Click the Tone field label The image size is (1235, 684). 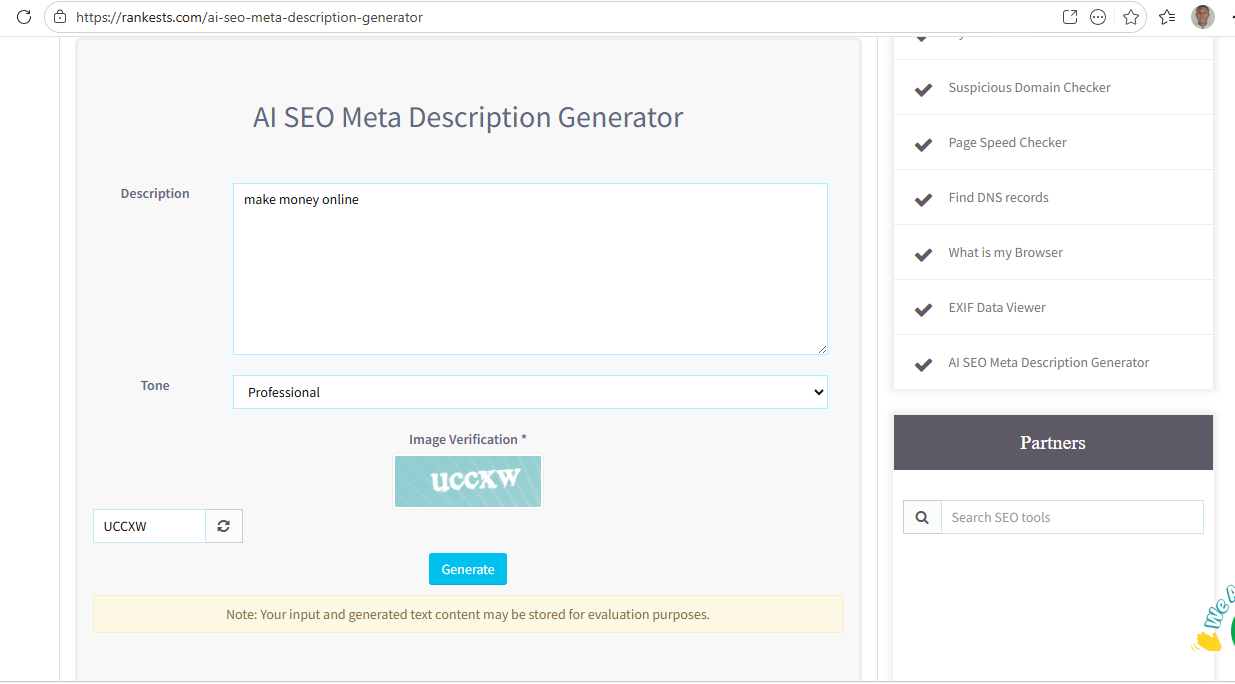pos(155,385)
